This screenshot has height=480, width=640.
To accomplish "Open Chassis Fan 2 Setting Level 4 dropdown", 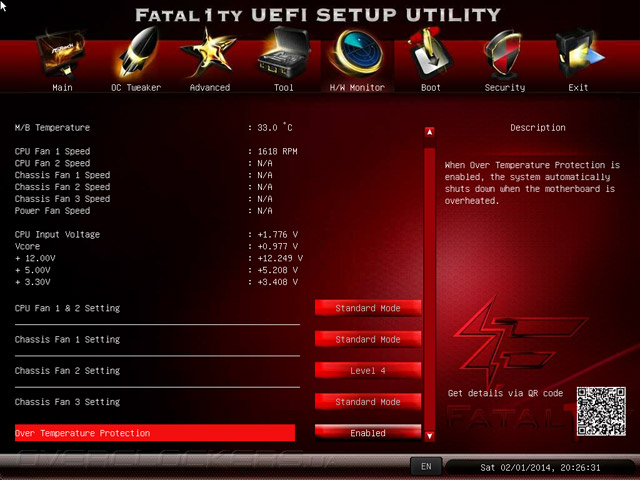I will [368, 371].
